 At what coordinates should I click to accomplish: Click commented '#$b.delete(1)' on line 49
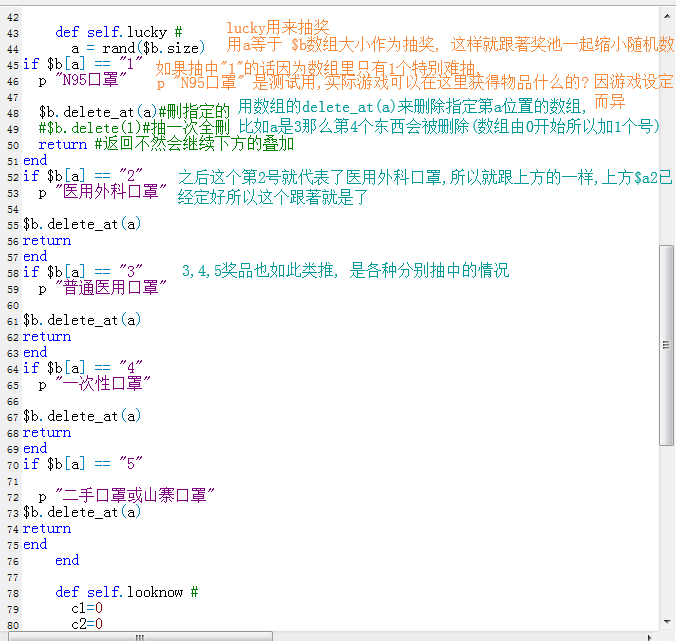point(90,128)
